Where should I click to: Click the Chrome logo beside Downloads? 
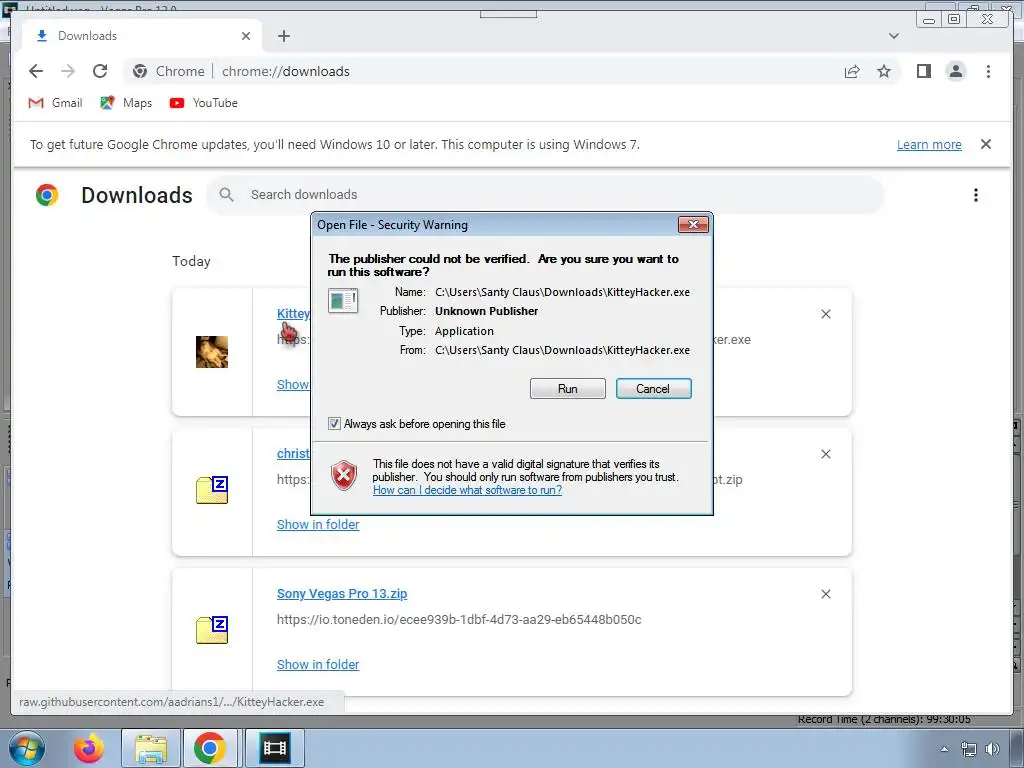(47, 195)
